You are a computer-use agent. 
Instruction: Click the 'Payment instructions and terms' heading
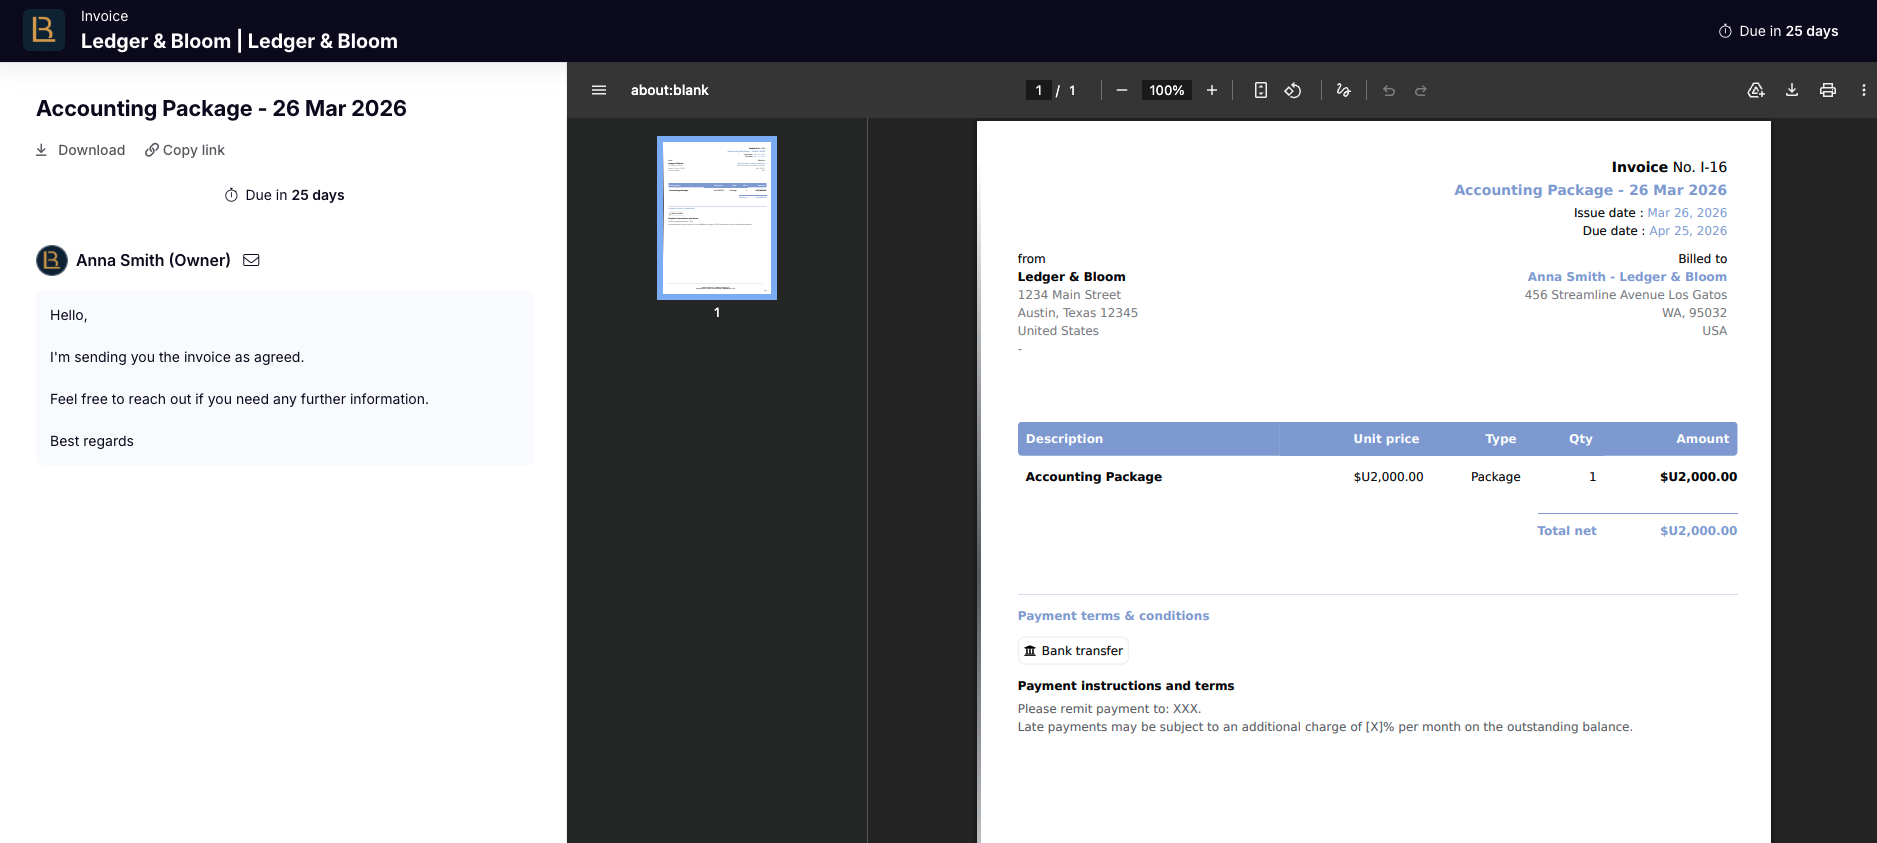pyautogui.click(x=1126, y=686)
